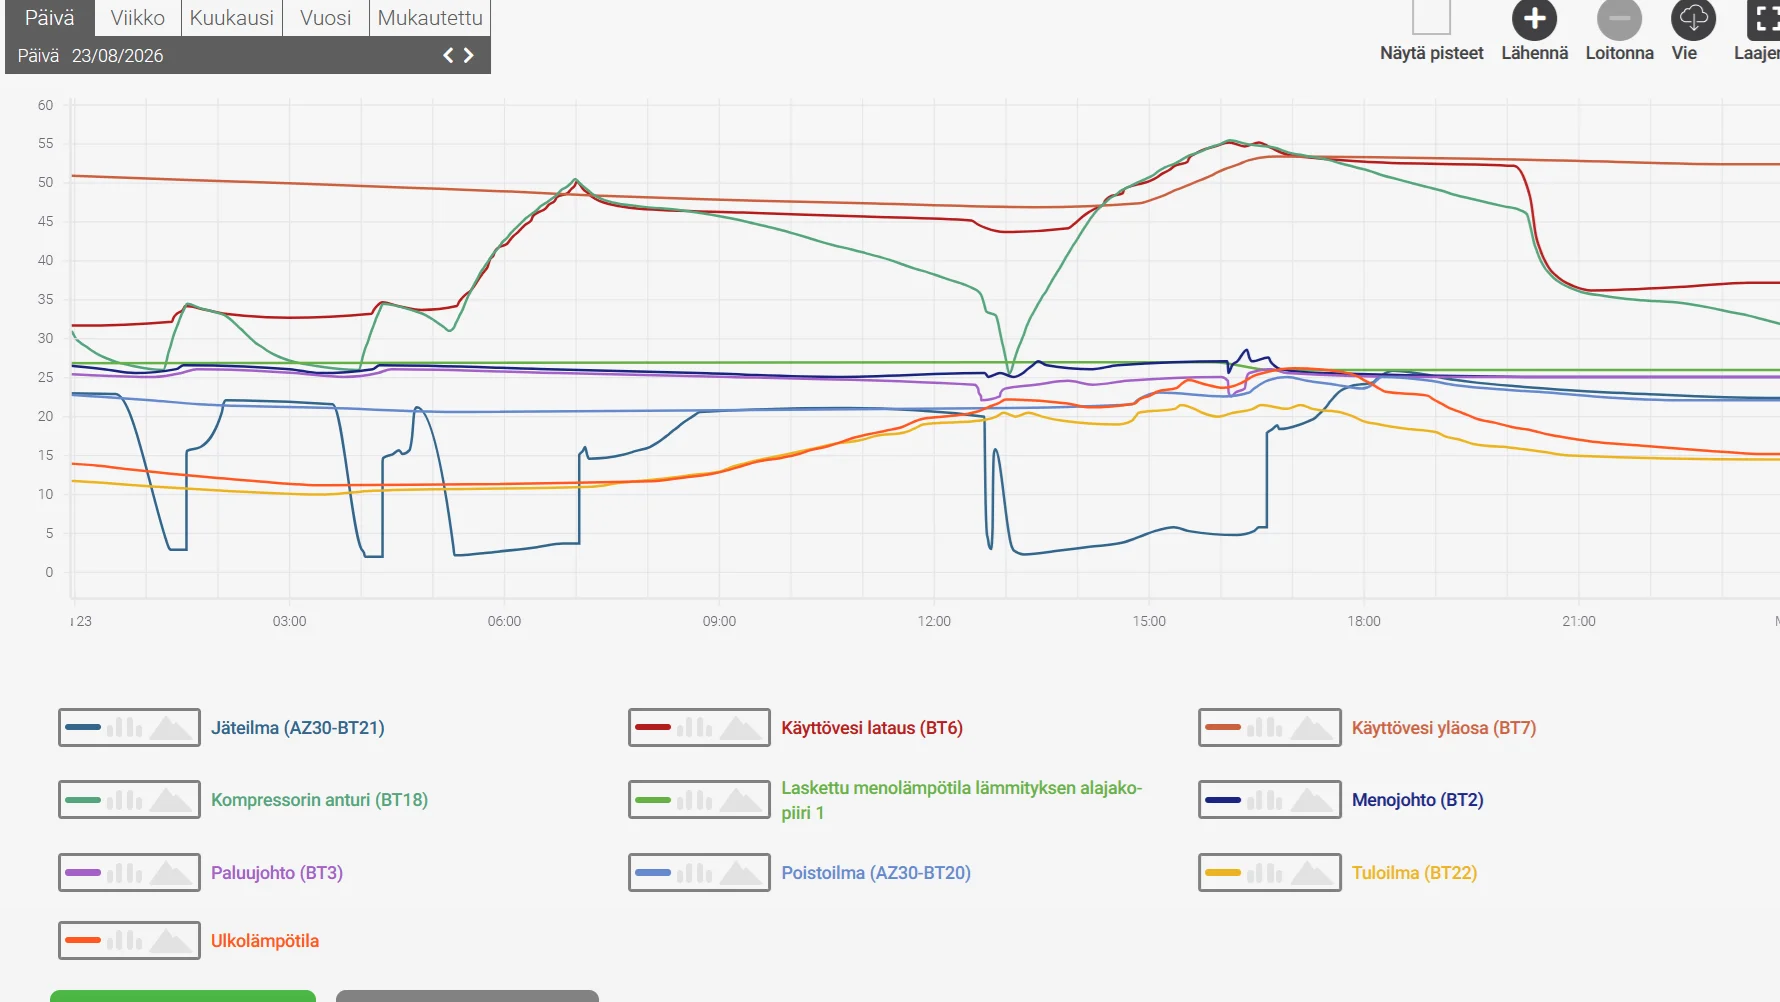Toggle Laskettu menolämpötila legend box
This screenshot has height=1002, width=1780.
coord(699,800)
